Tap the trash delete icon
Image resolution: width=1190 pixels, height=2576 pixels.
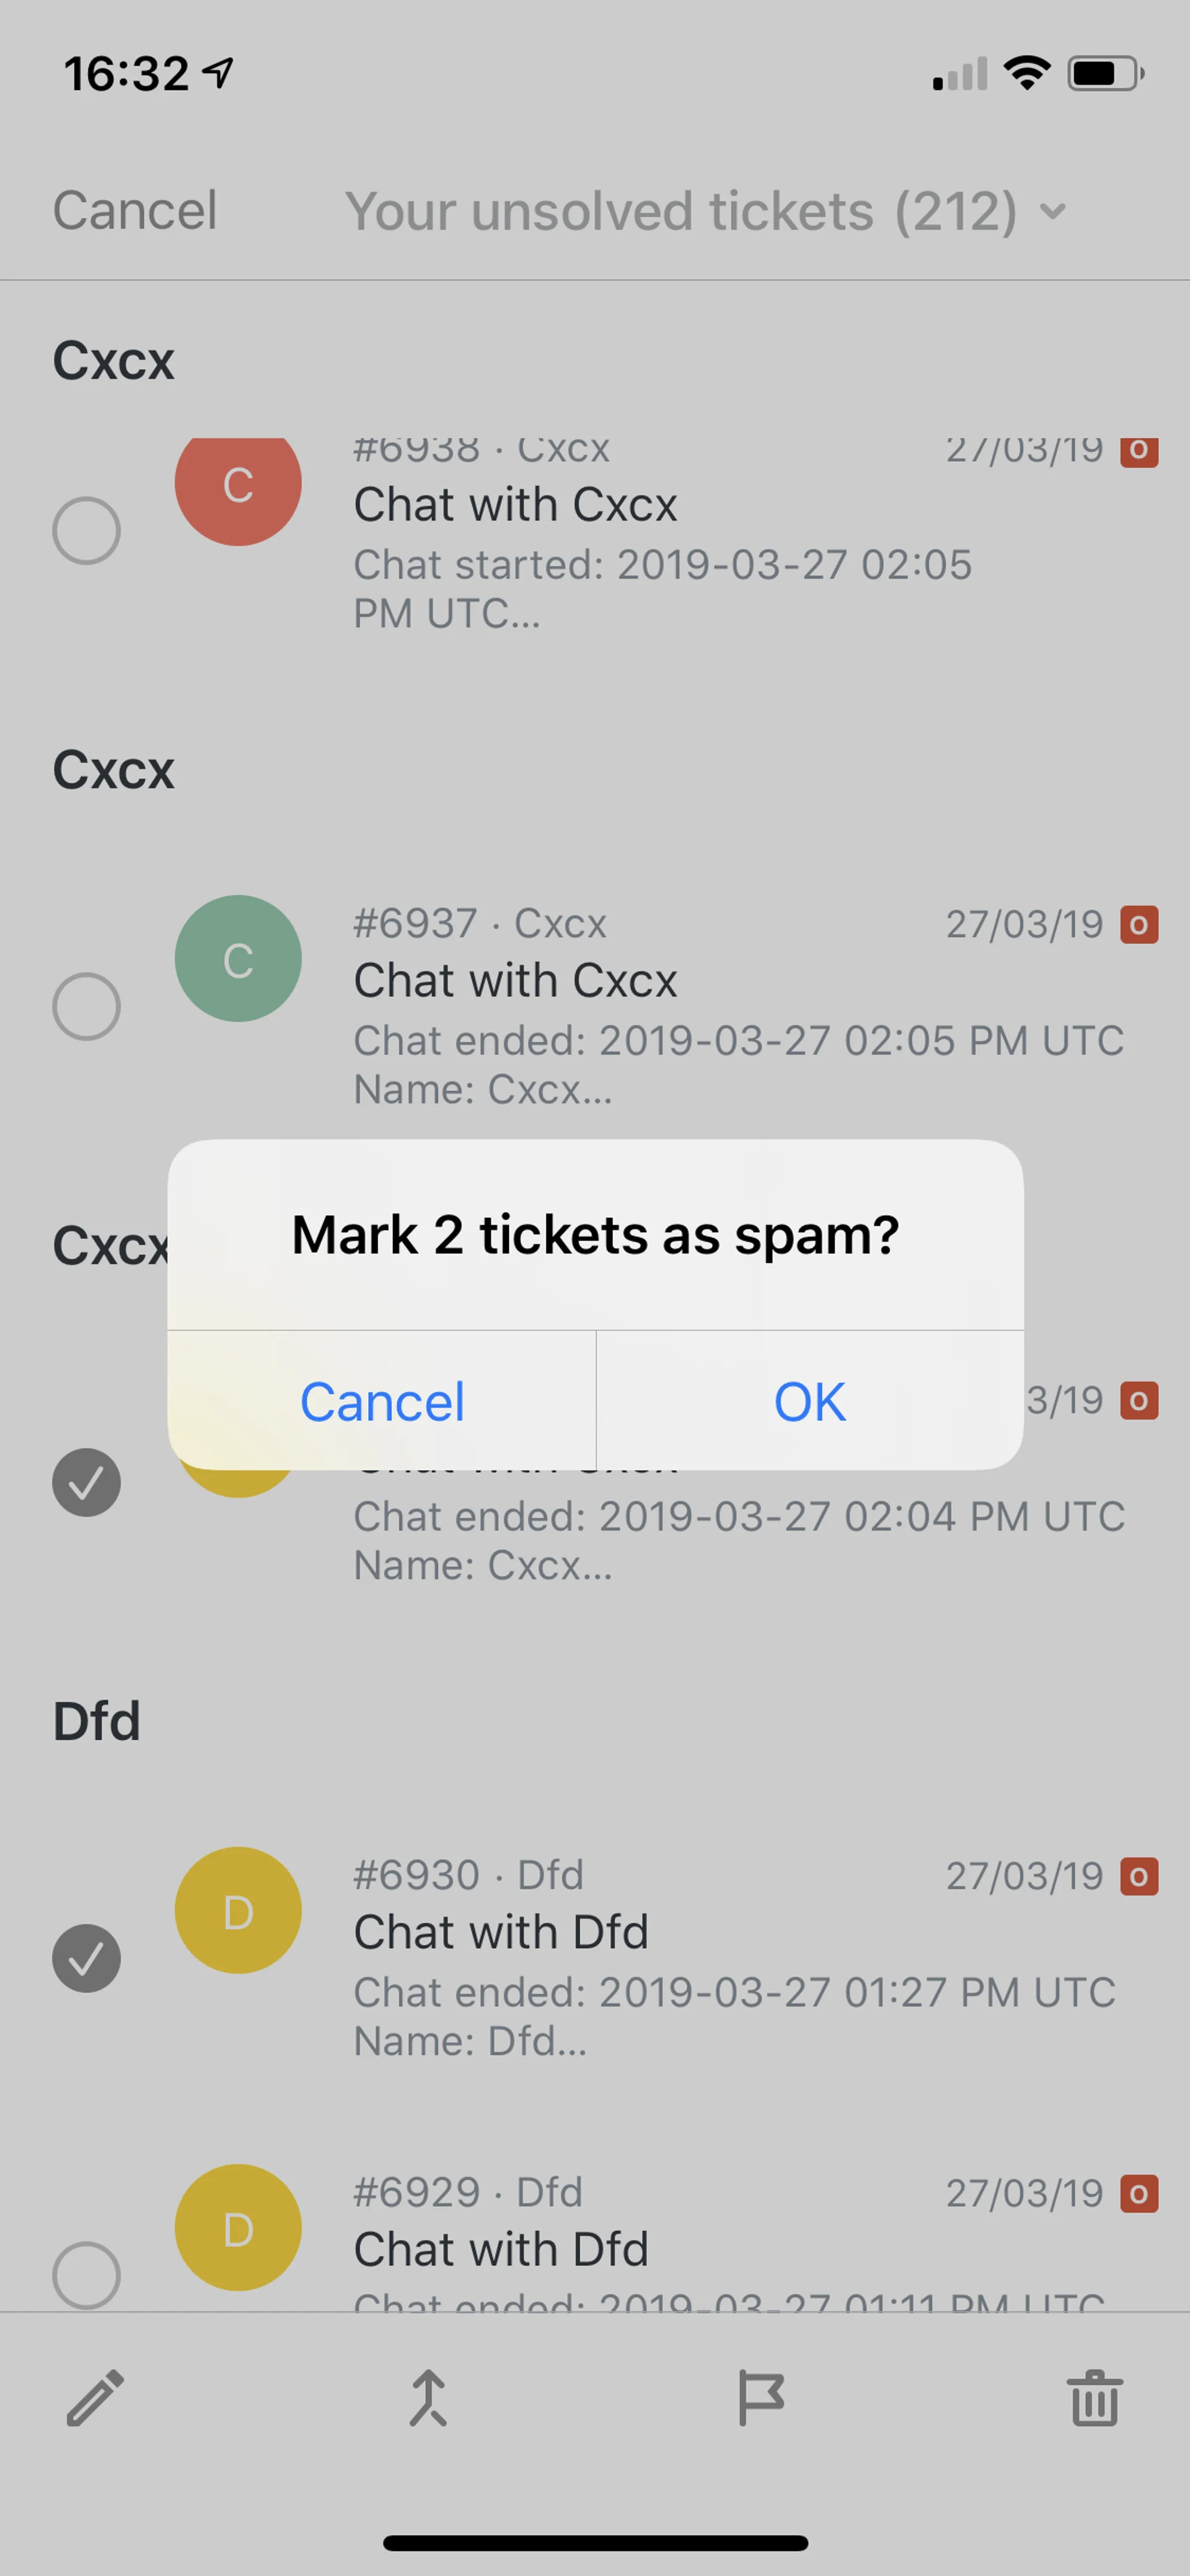(1095, 2398)
